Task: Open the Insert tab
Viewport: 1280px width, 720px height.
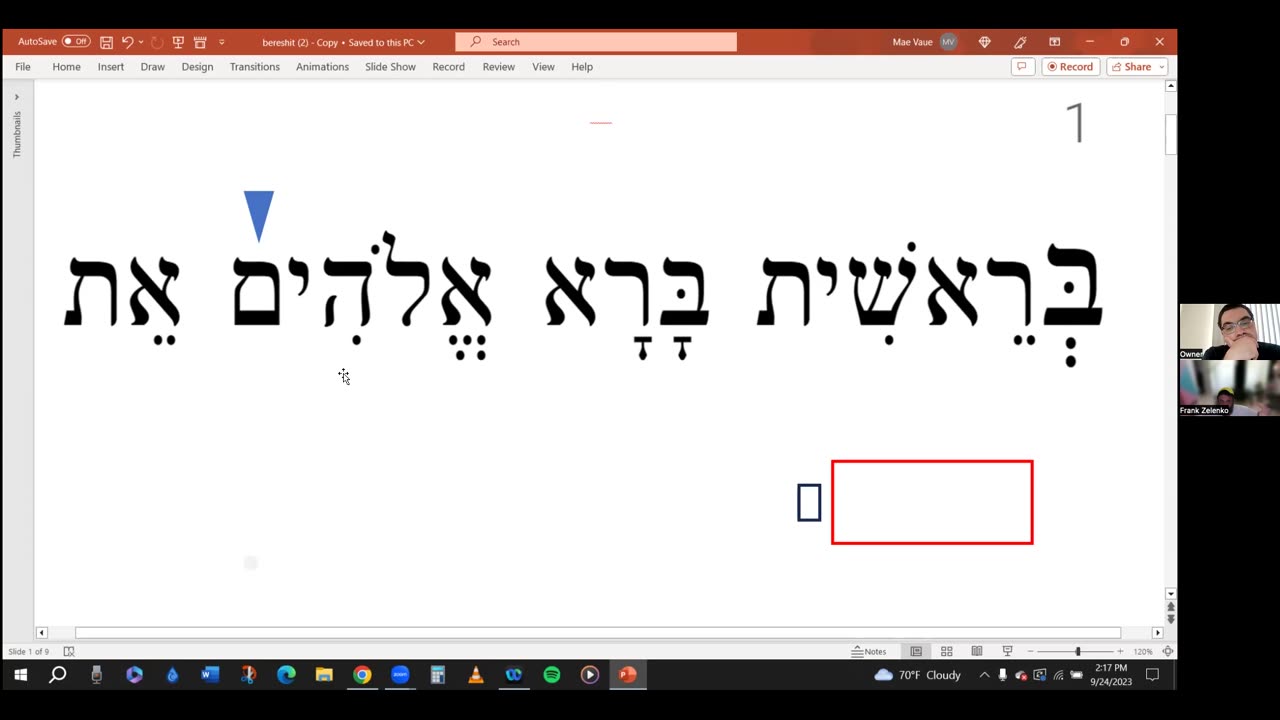Action: click(x=111, y=67)
